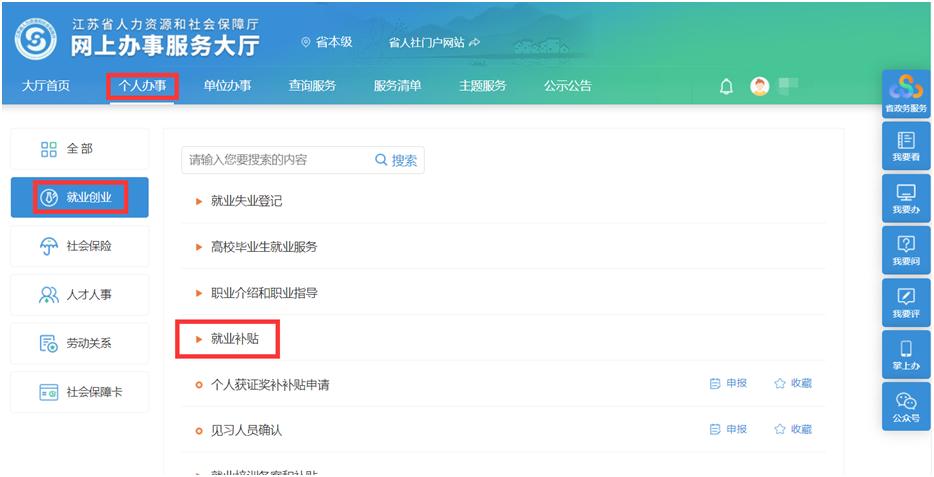The image size is (934, 477).
Task: Click the 我要评 feedback icon
Action: click(906, 303)
